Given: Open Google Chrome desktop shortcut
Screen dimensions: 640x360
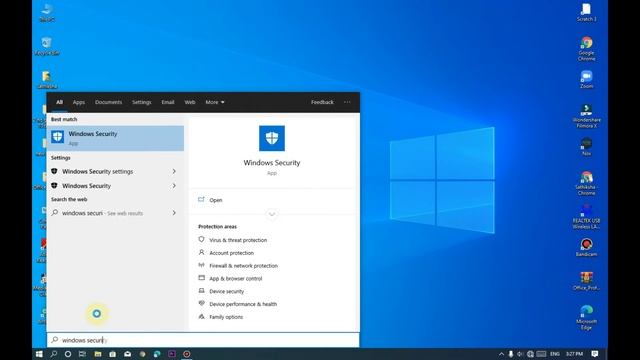Looking at the screenshot, I should click(586, 49).
